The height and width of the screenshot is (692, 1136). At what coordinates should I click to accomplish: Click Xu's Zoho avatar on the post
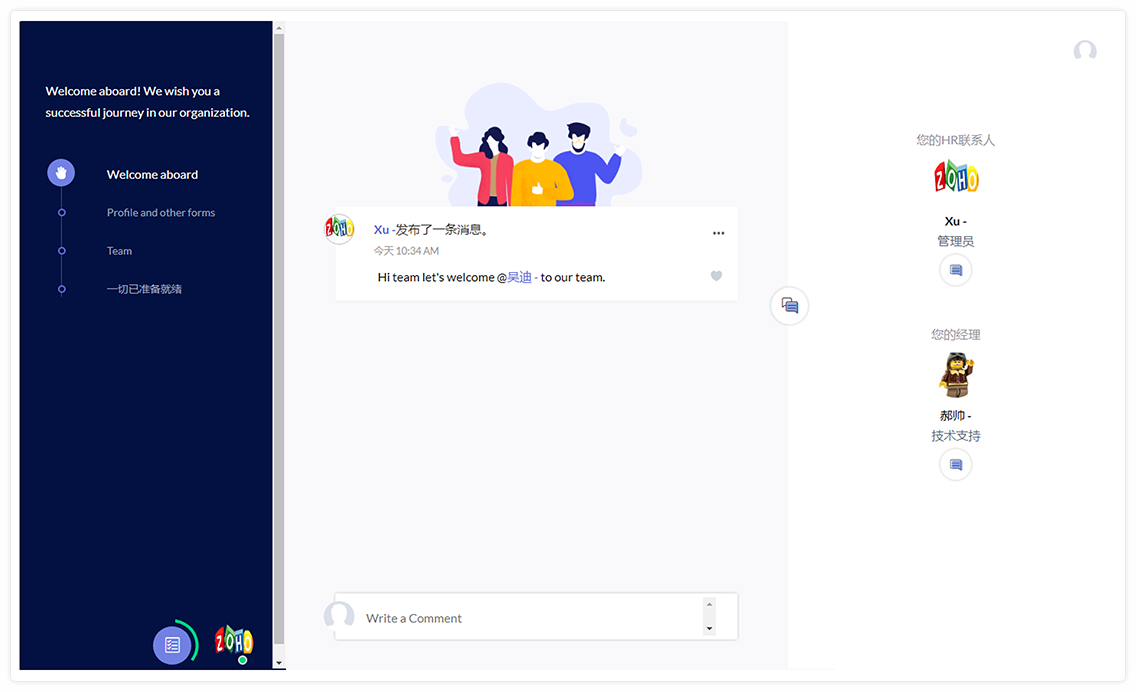click(339, 228)
